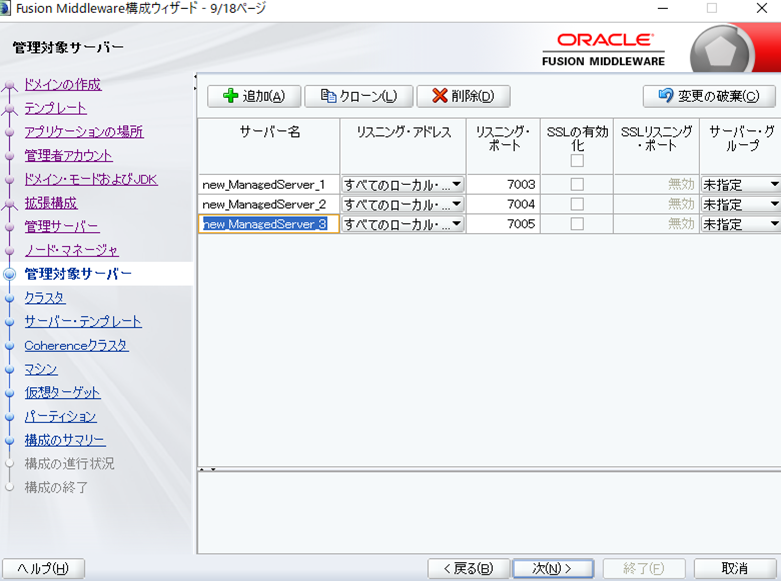781x581 pixels.
Task: Go to the クラスタ step in sidebar
Action: pos(45,297)
